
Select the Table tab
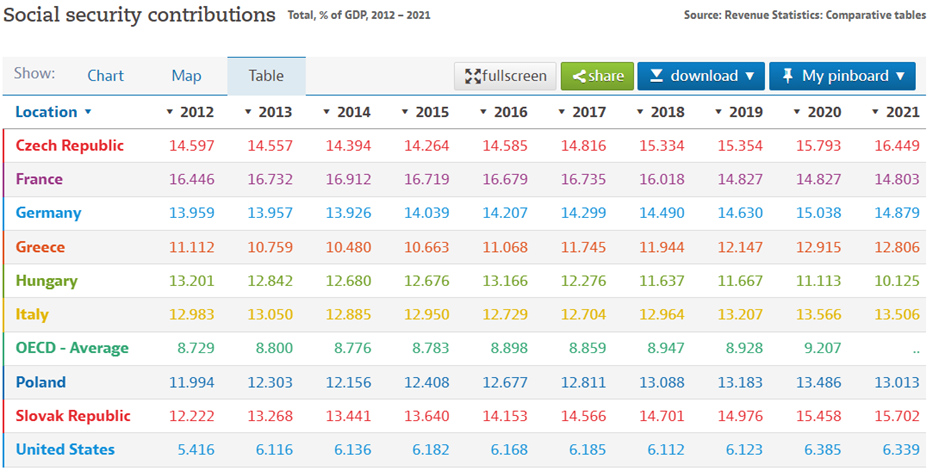click(x=266, y=76)
